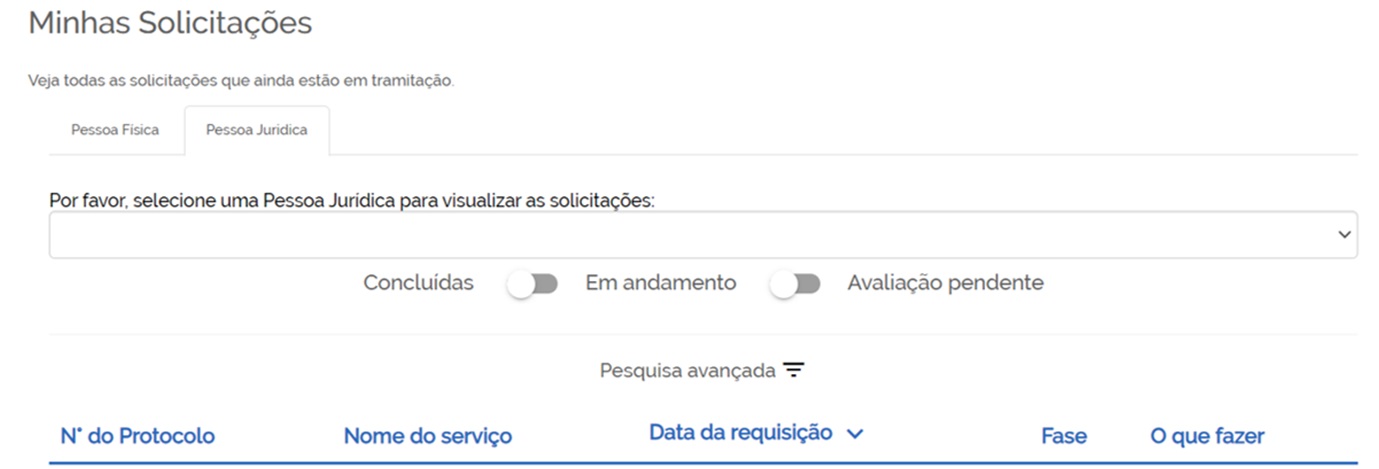Open Pesquisa avançada text link
Screen dimensions: 1379x469
coord(687,371)
